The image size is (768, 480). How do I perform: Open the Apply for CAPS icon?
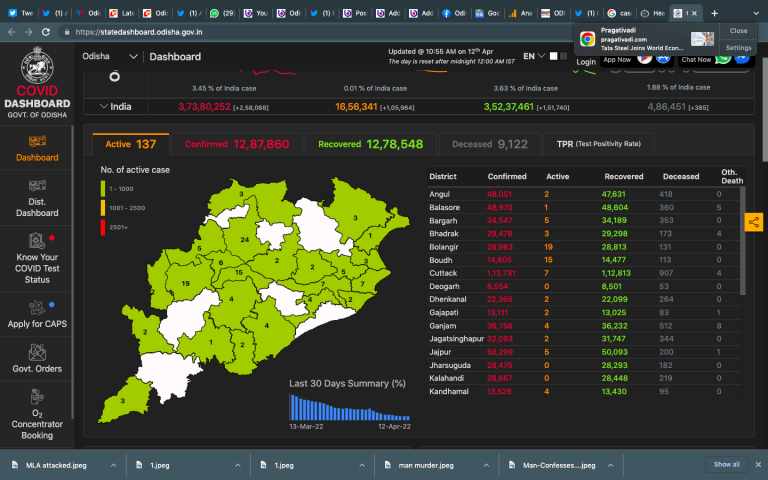[x=36, y=306]
